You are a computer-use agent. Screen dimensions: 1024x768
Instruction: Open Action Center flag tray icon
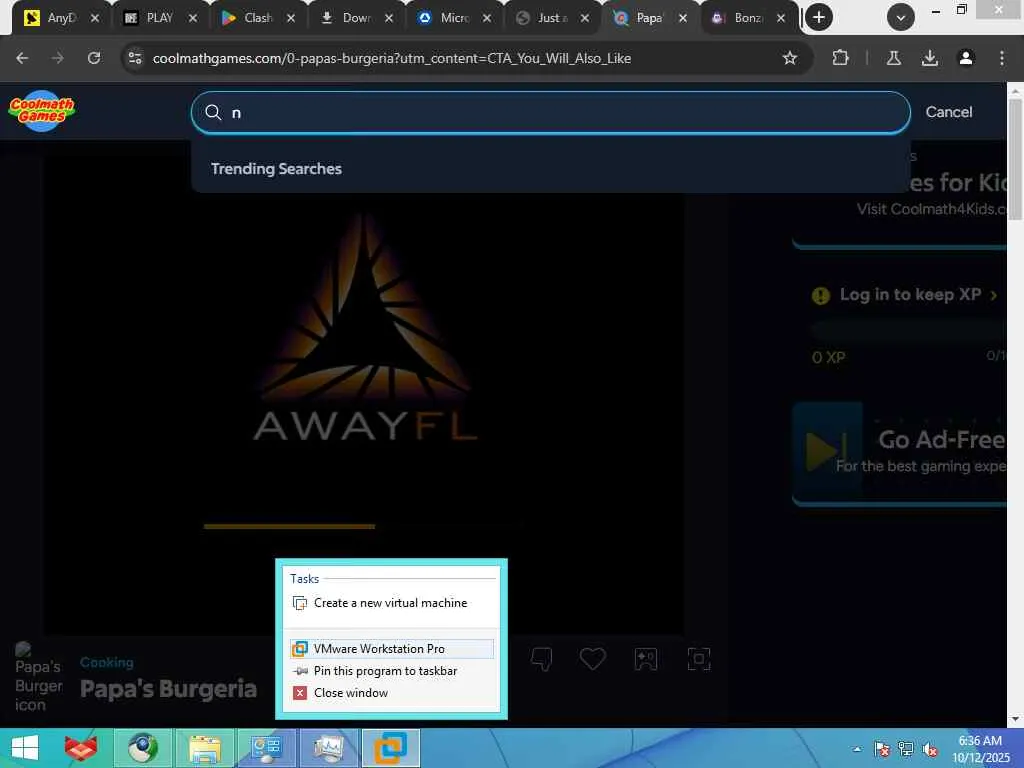click(881, 749)
